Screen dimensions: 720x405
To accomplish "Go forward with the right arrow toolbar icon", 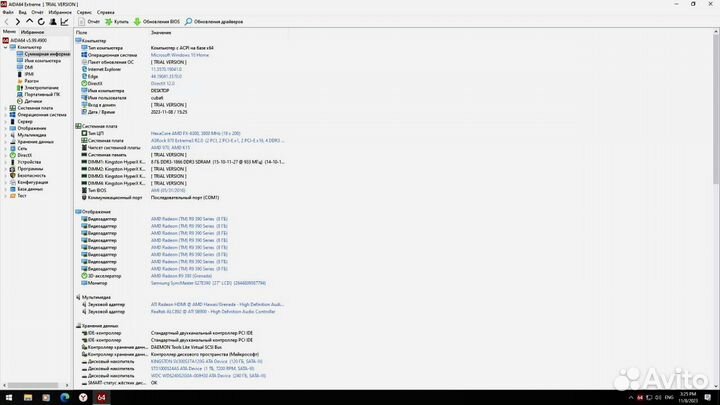I will coord(17,22).
